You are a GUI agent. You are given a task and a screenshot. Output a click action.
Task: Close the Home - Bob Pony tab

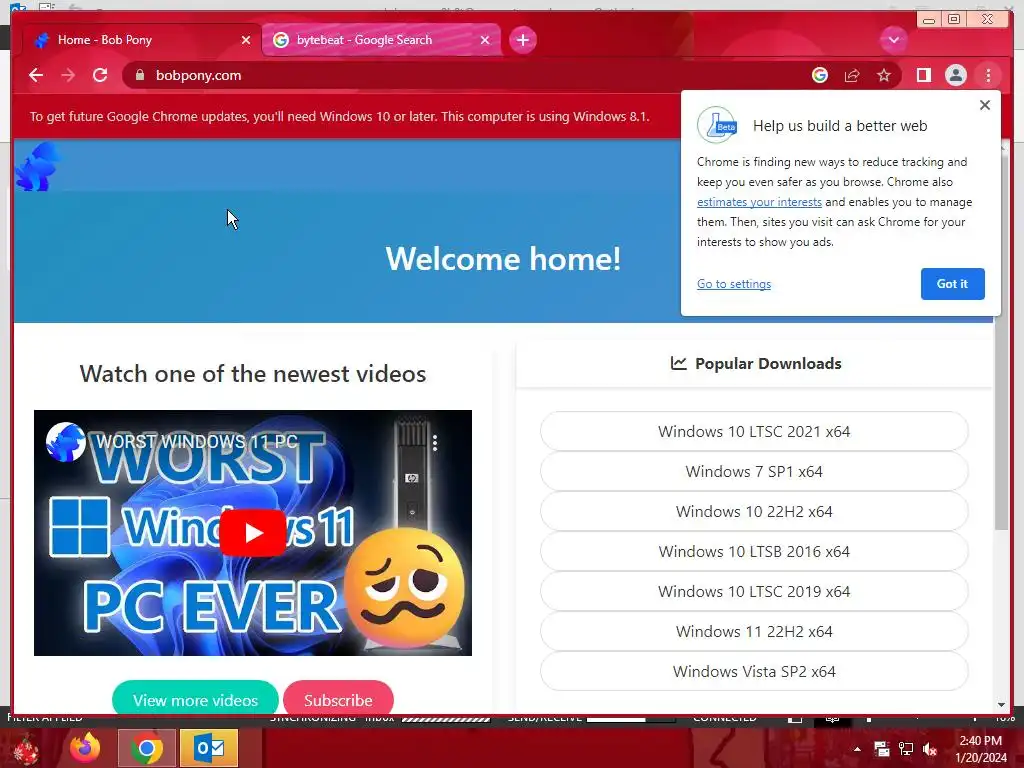coord(246,40)
